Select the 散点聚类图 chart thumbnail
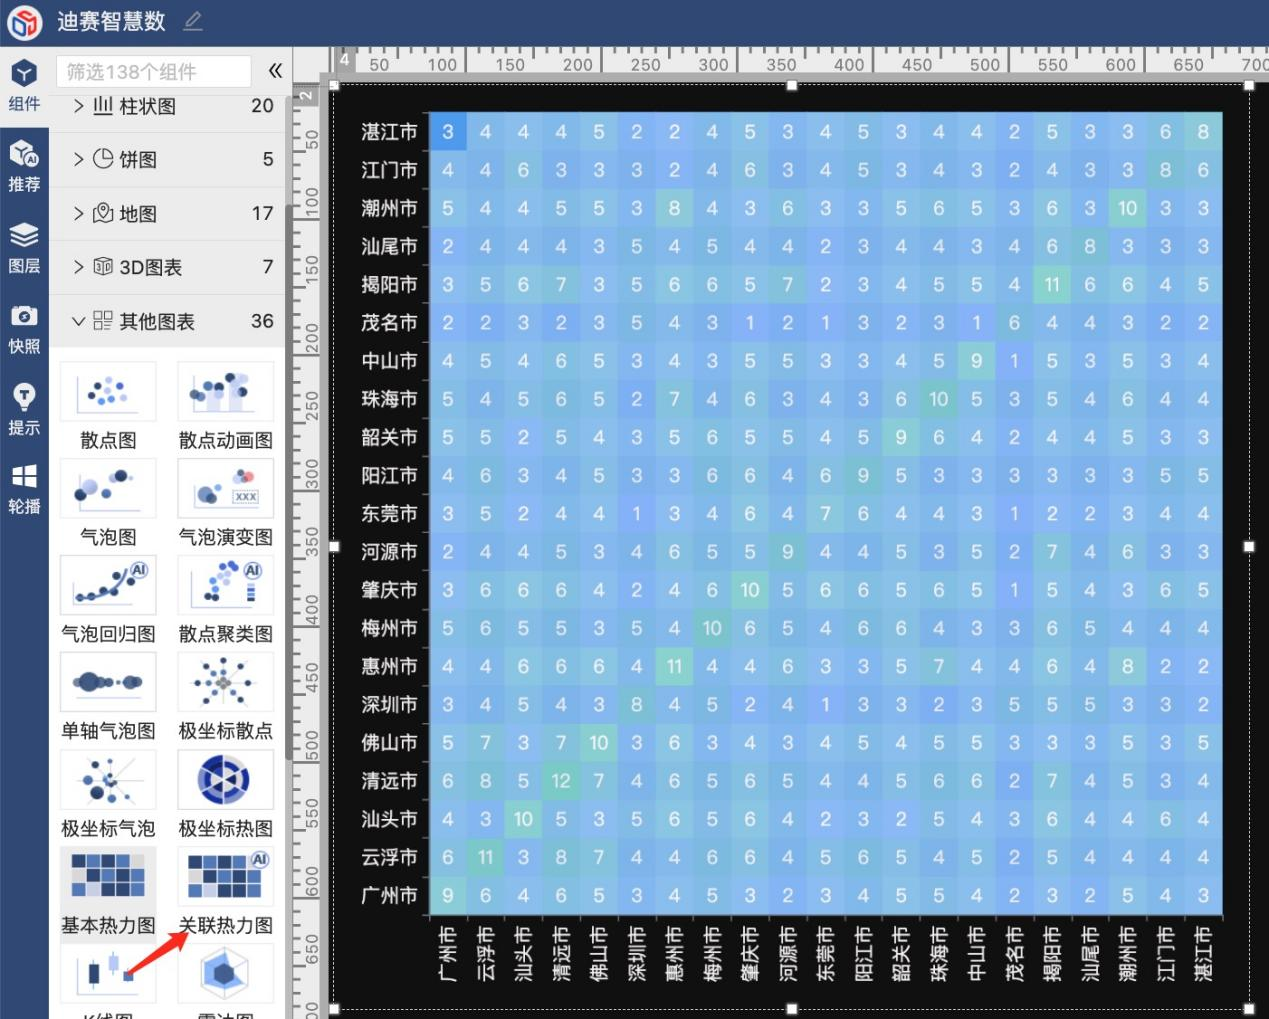Image resolution: width=1269 pixels, height=1019 pixels. [226, 585]
